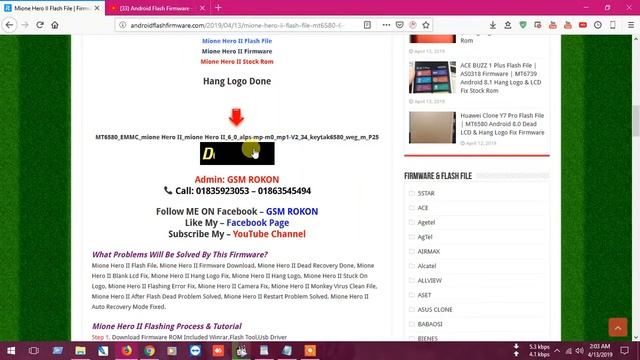Reload the current page
This screenshot has width=640, height=360.
(40, 25)
